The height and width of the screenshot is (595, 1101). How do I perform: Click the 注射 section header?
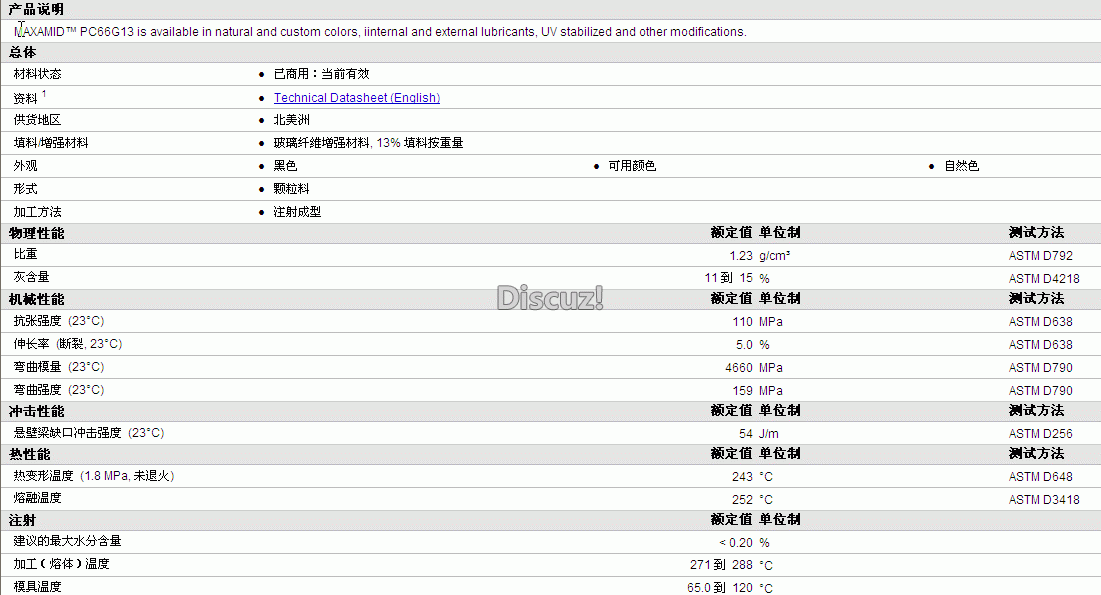click(x=22, y=521)
